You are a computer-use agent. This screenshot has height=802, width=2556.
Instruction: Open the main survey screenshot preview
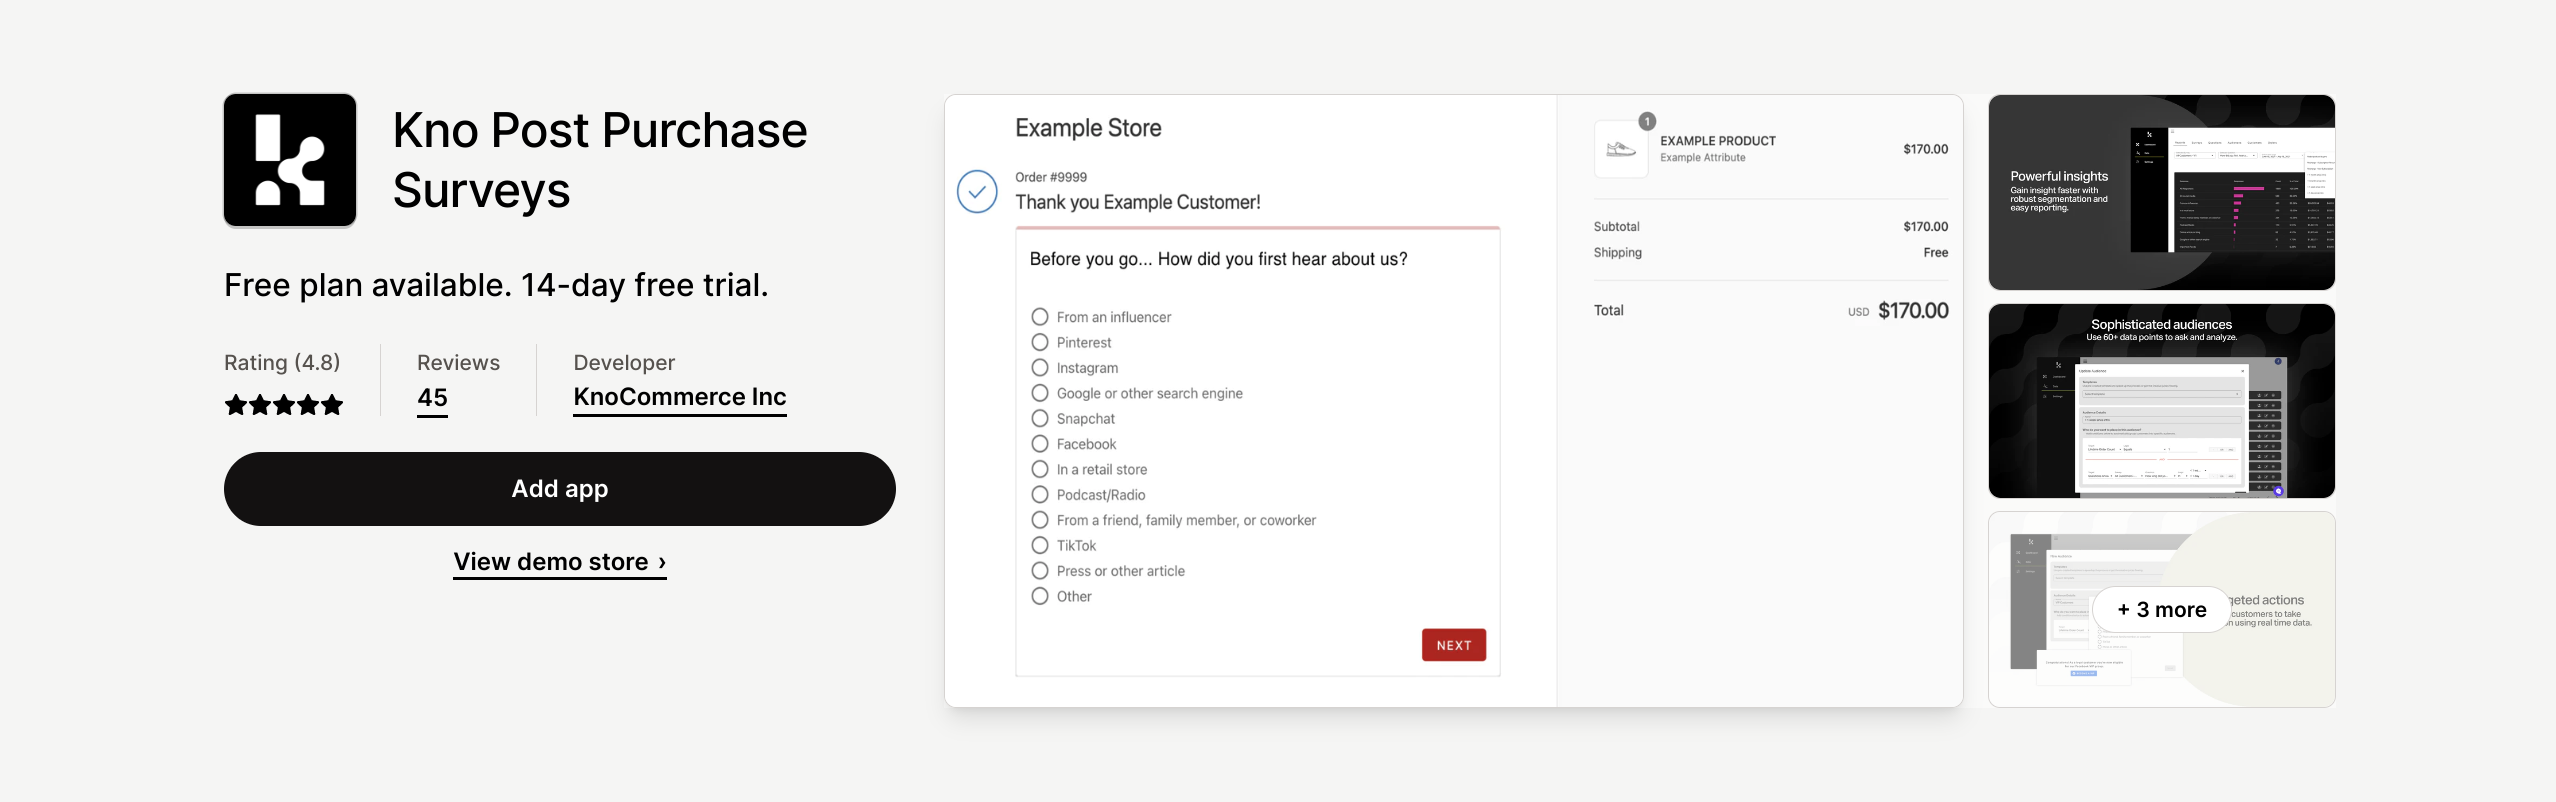coord(1454,401)
